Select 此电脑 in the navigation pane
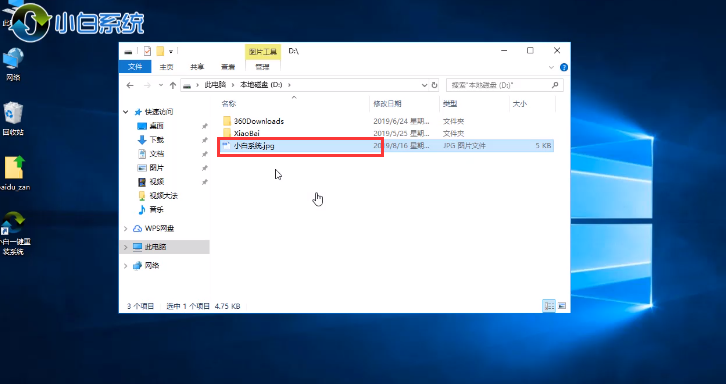Image resolution: width=726 pixels, height=384 pixels. coord(155,247)
